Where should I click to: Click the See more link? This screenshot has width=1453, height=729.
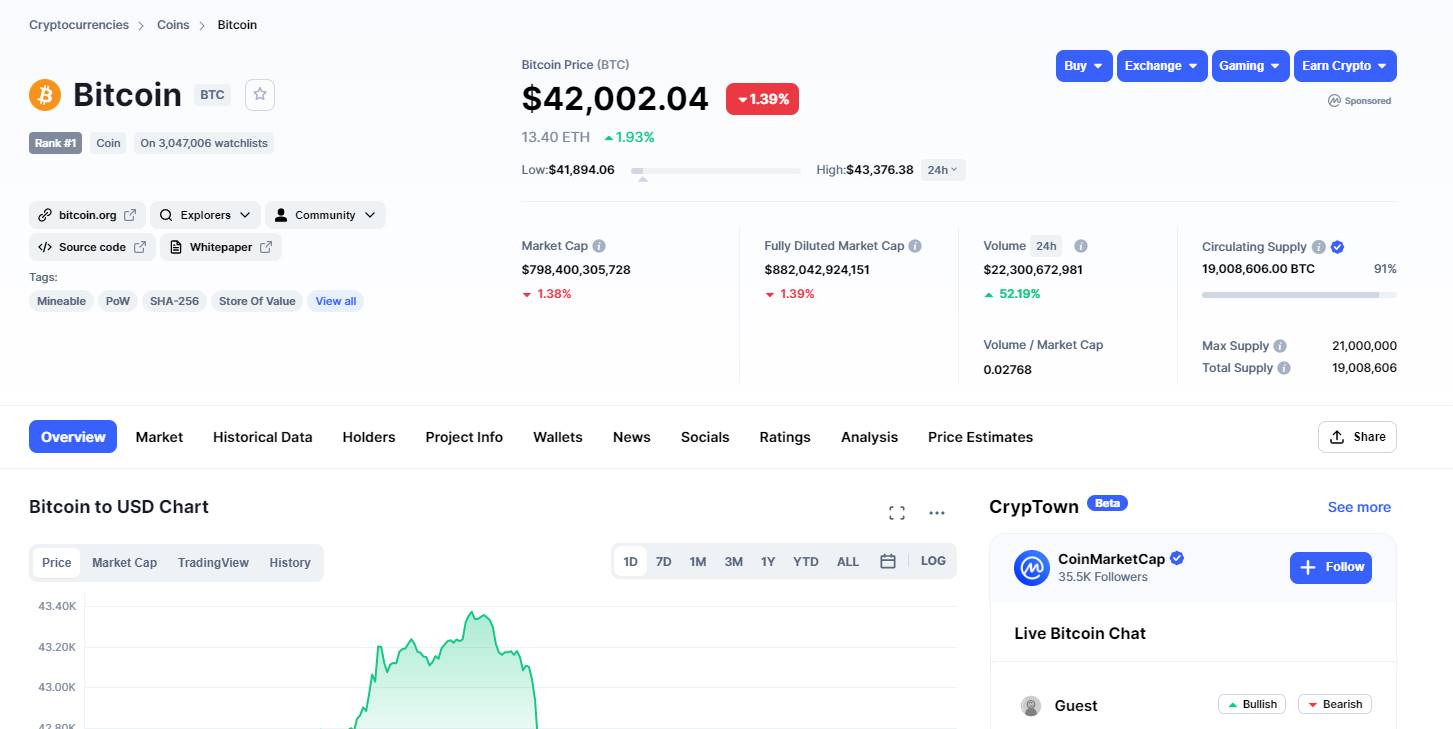coord(1359,507)
